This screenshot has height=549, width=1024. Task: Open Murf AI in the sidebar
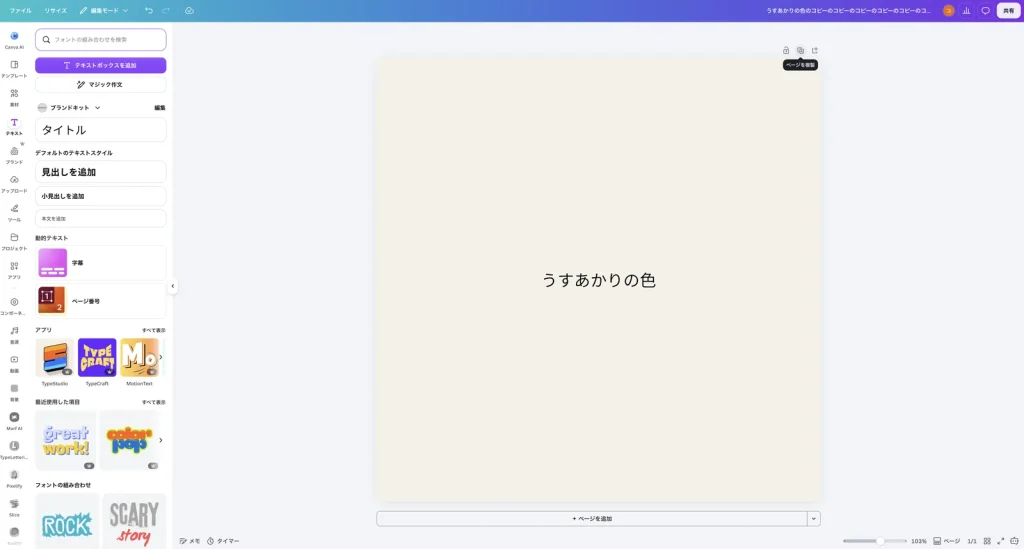(14, 420)
